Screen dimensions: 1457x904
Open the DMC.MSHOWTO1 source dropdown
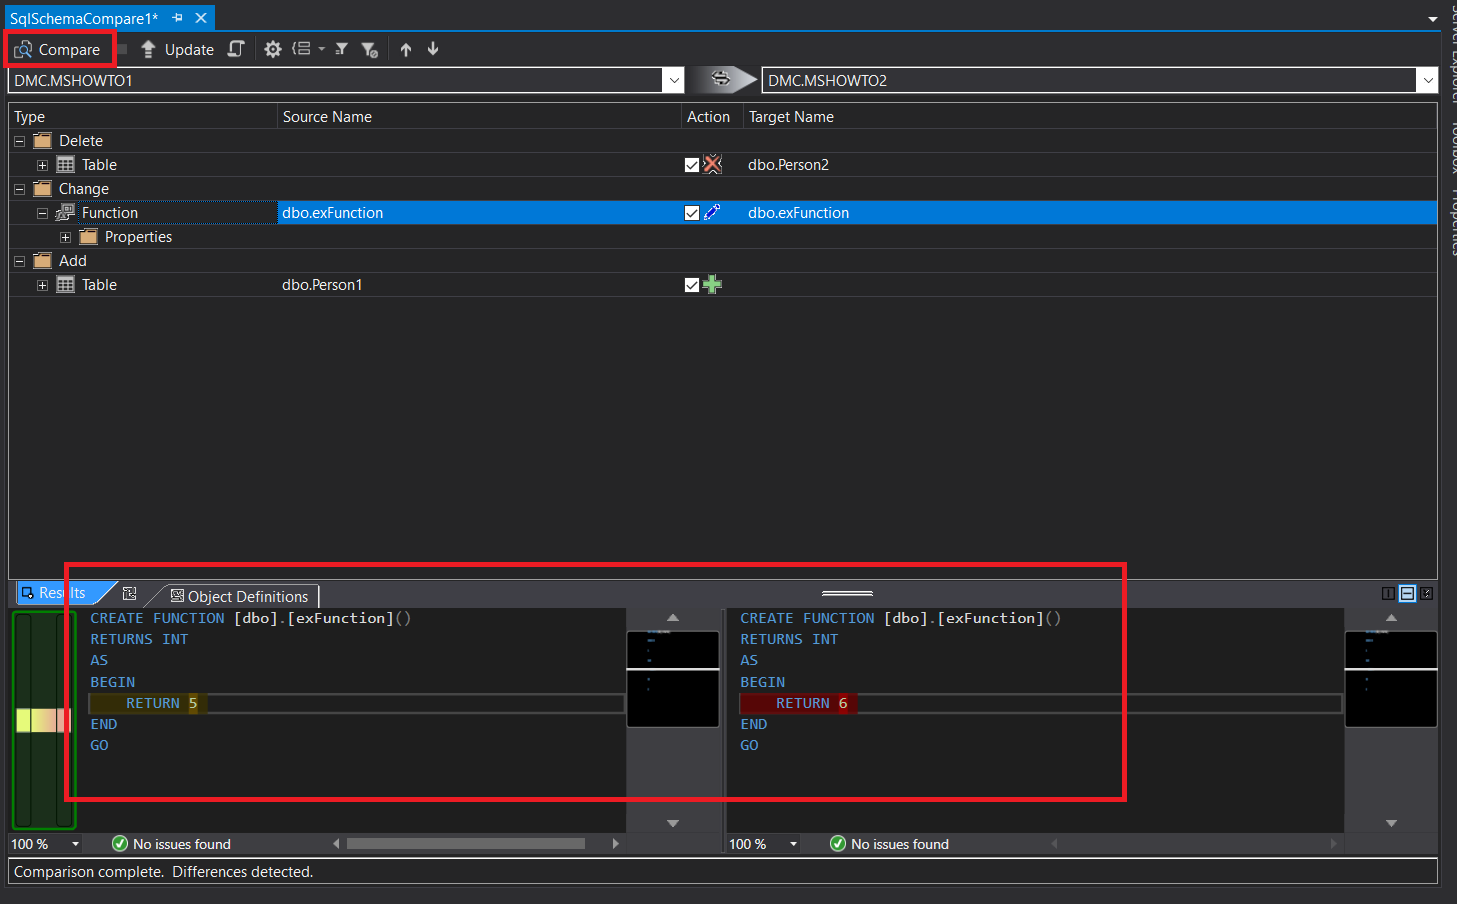coord(674,80)
